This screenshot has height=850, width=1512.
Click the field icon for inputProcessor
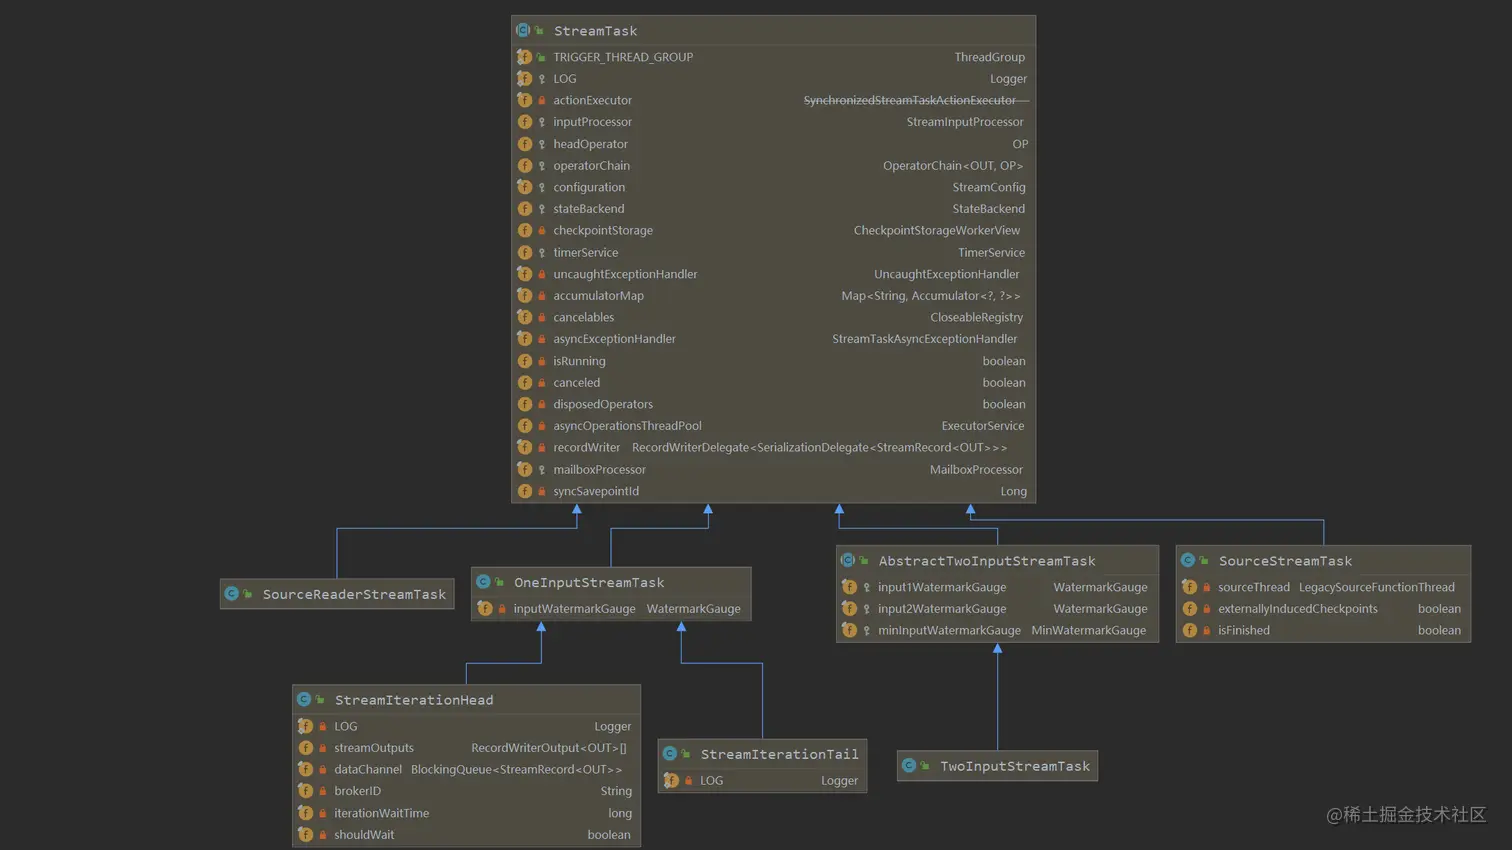(524, 122)
